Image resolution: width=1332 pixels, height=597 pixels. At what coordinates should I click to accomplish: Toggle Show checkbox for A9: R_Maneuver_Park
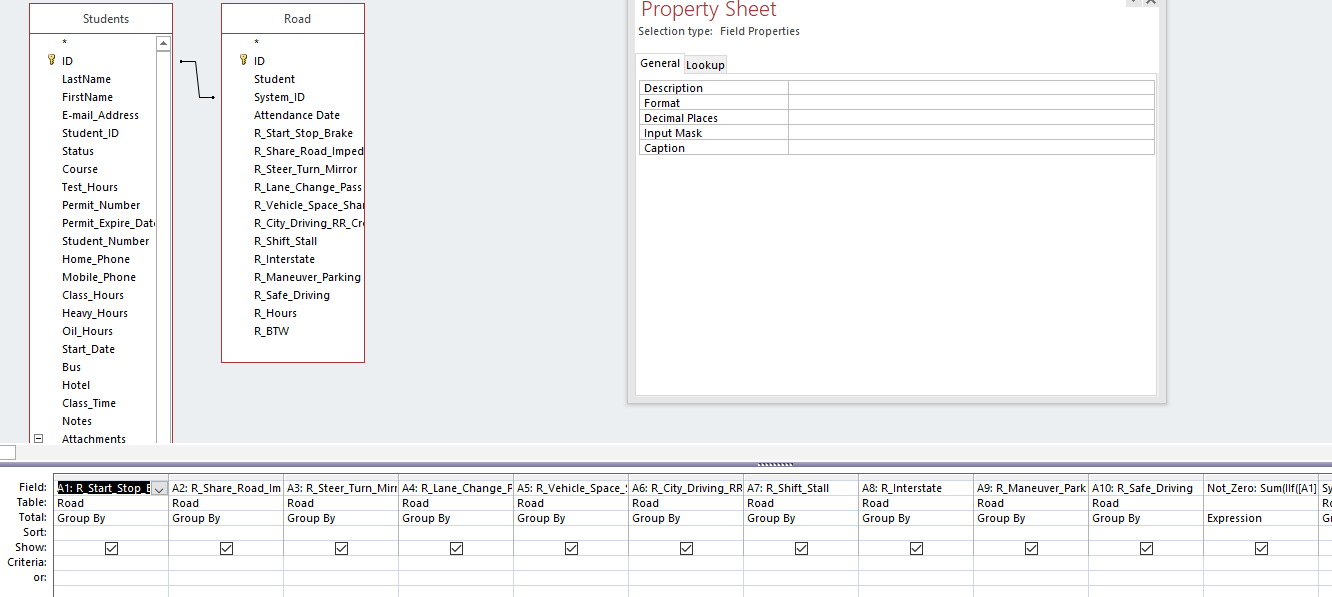(x=1031, y=548)
